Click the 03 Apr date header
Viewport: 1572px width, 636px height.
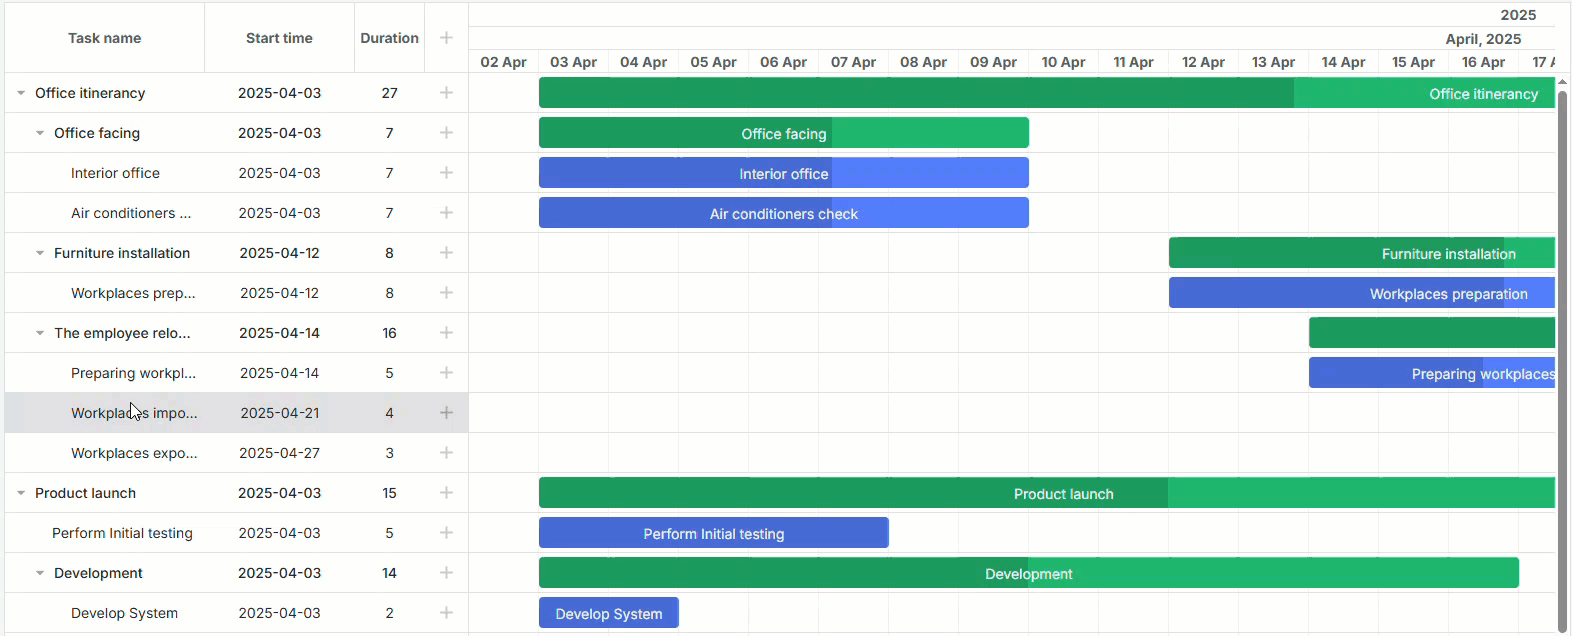point(574,62)
